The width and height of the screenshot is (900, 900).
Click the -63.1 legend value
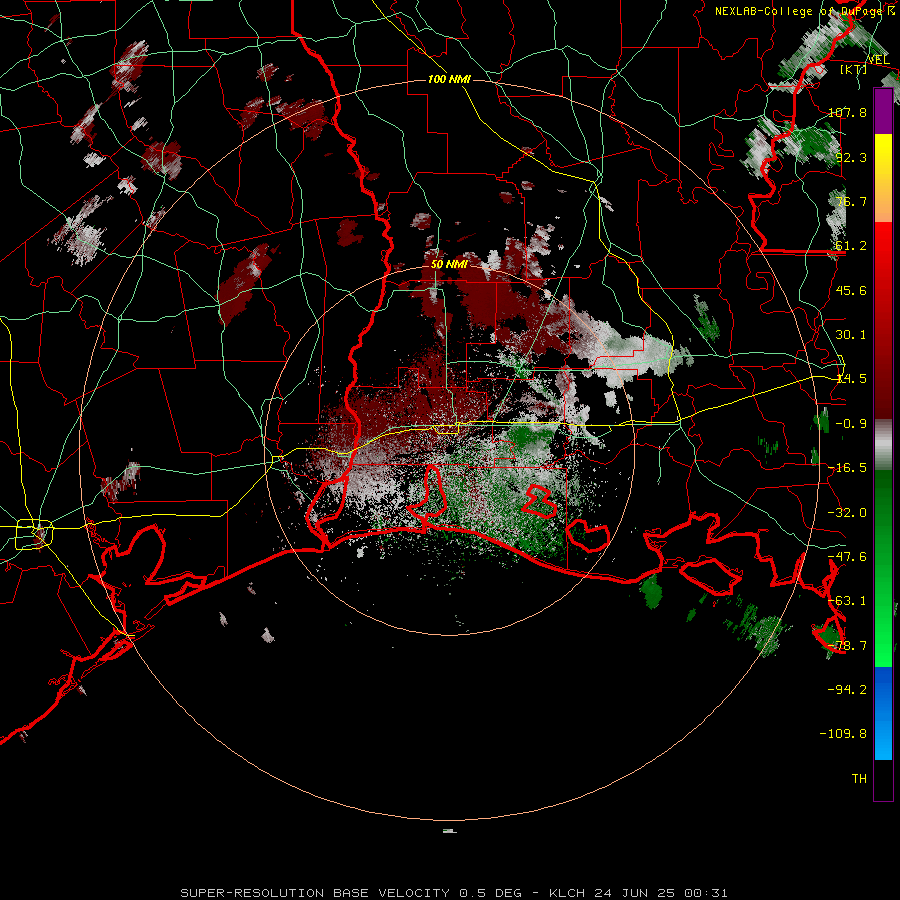(x=847, y=601)
